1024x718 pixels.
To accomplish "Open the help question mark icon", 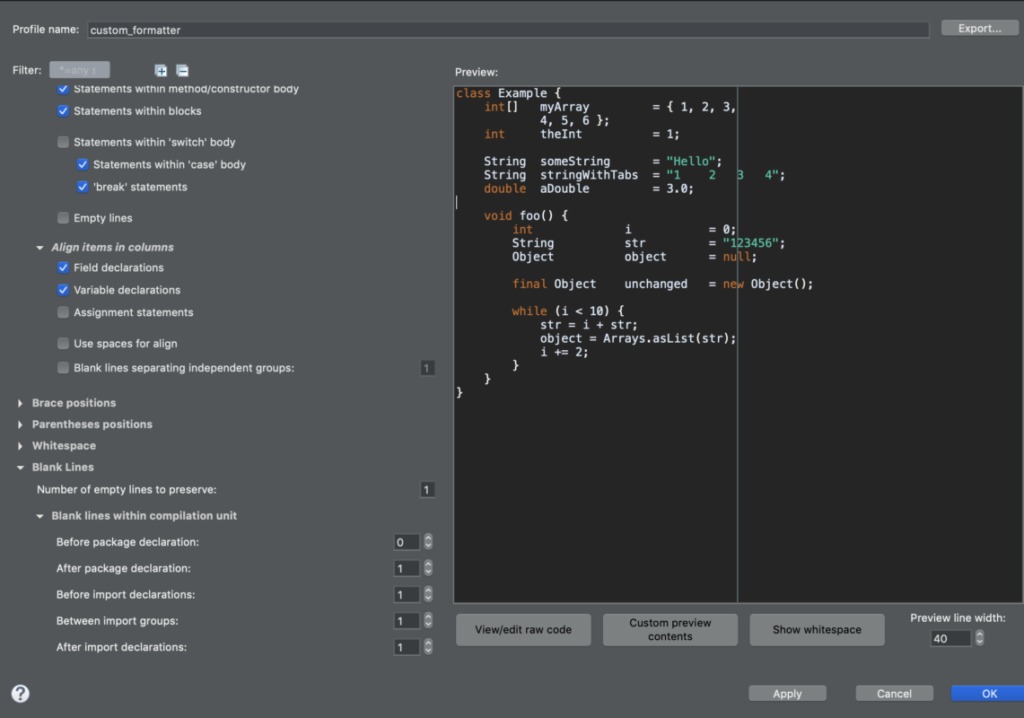I will point(20,693).
